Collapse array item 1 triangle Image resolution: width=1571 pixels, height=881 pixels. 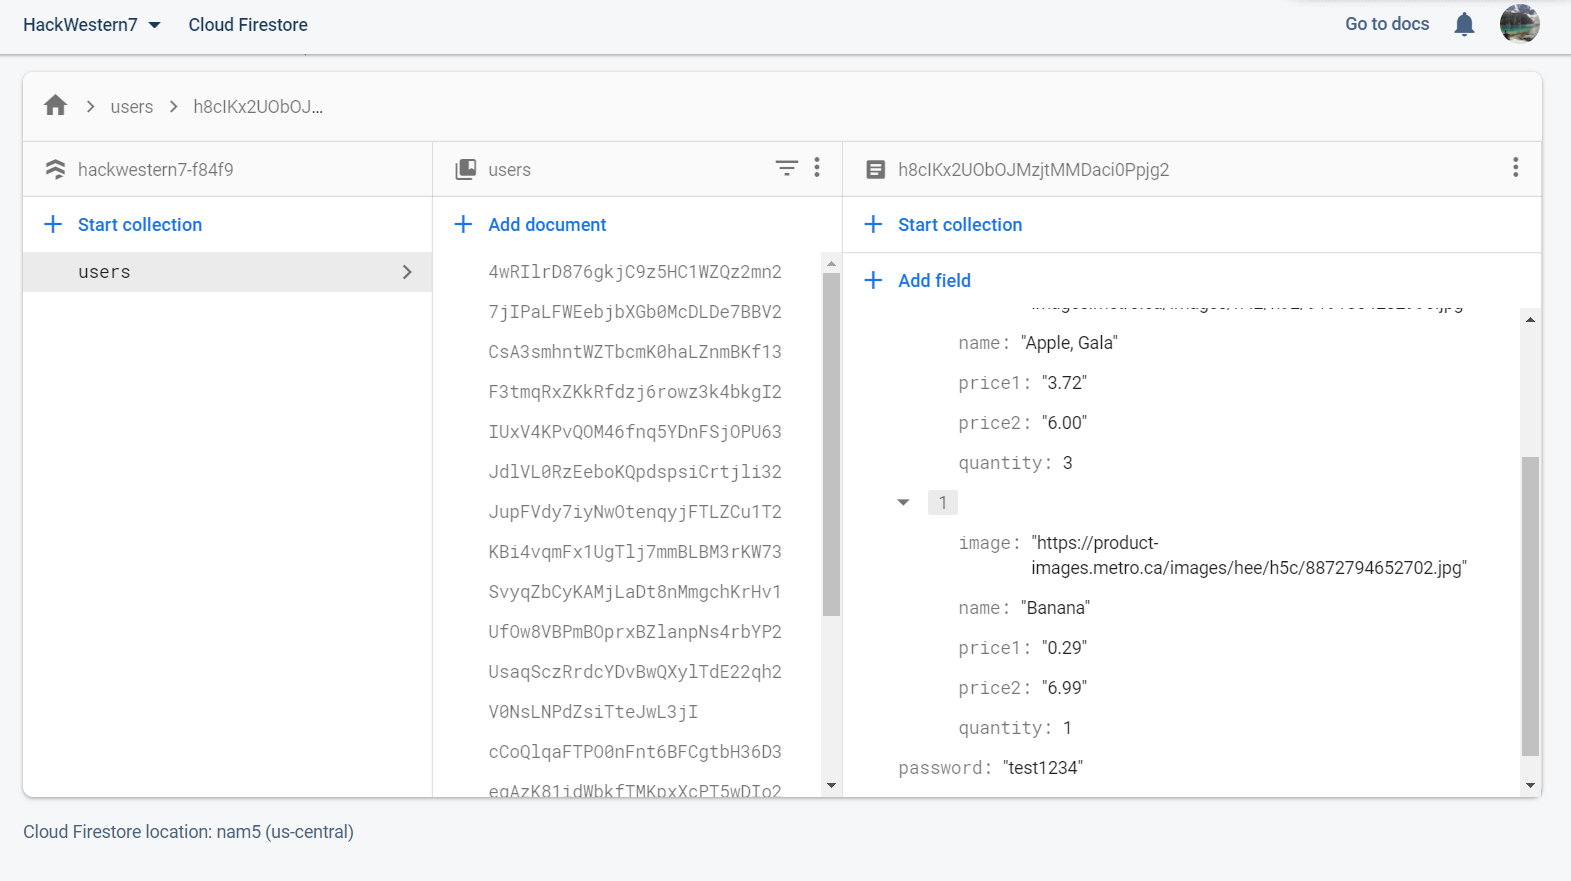click(904, 503)
